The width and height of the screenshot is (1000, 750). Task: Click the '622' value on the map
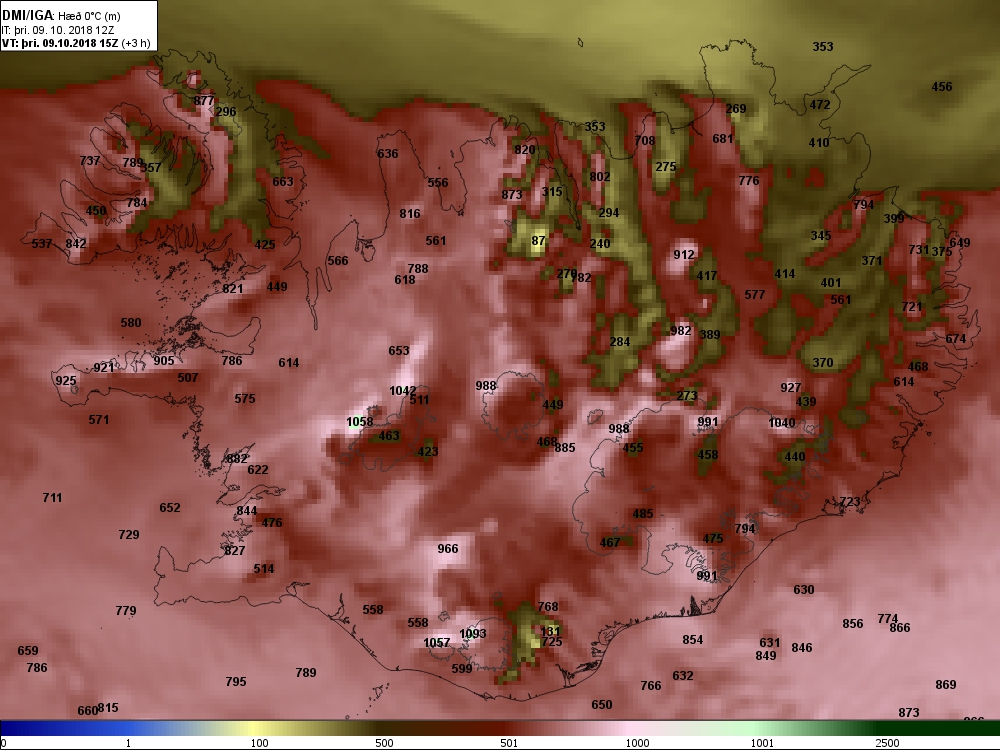click(258, 470)
